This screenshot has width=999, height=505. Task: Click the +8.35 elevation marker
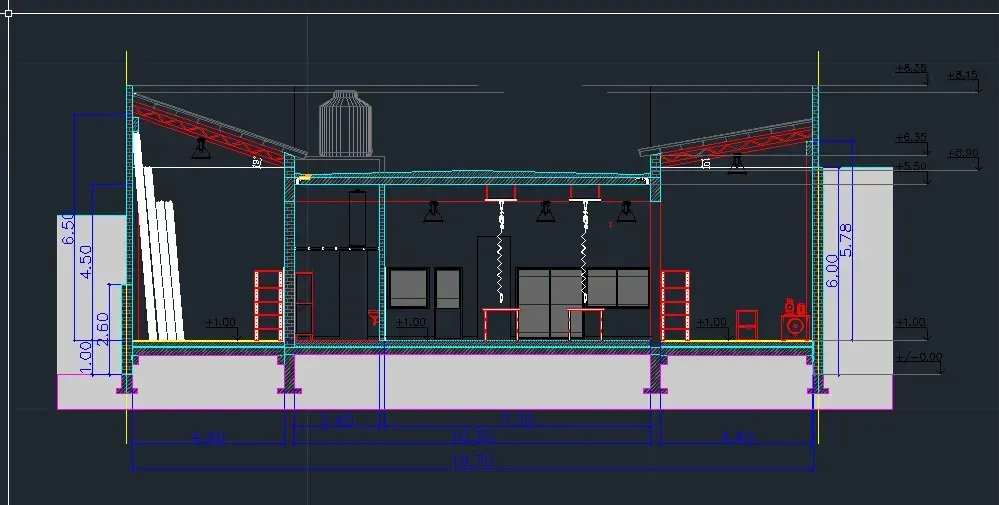[911, 68]
